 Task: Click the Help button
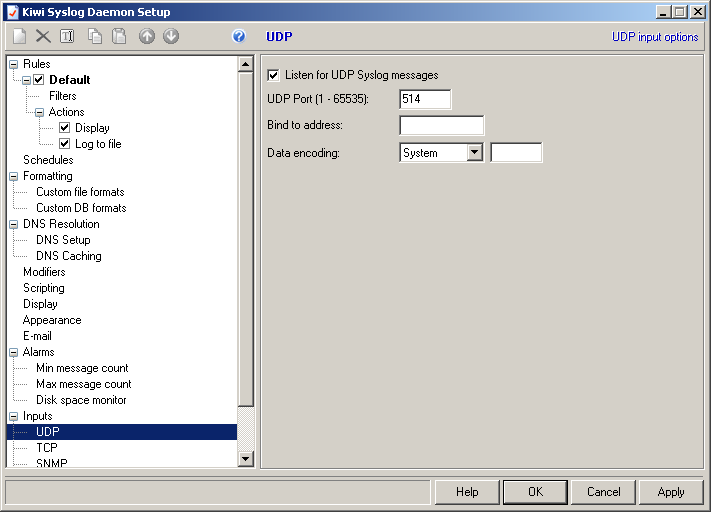click(467, 492)
